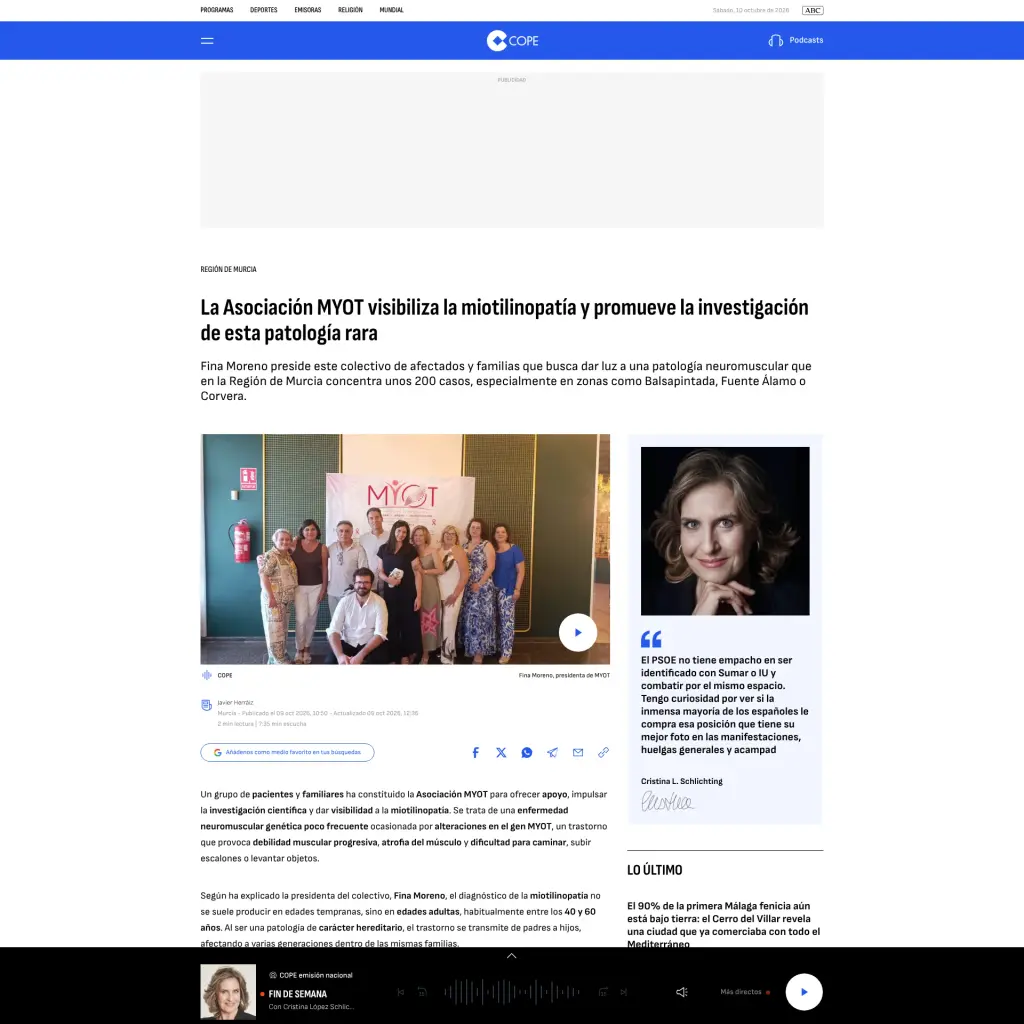Viewport: 1024px width, 1024px height.
Task: Click the COPE logo in header
Action: [x=513, y=40]
